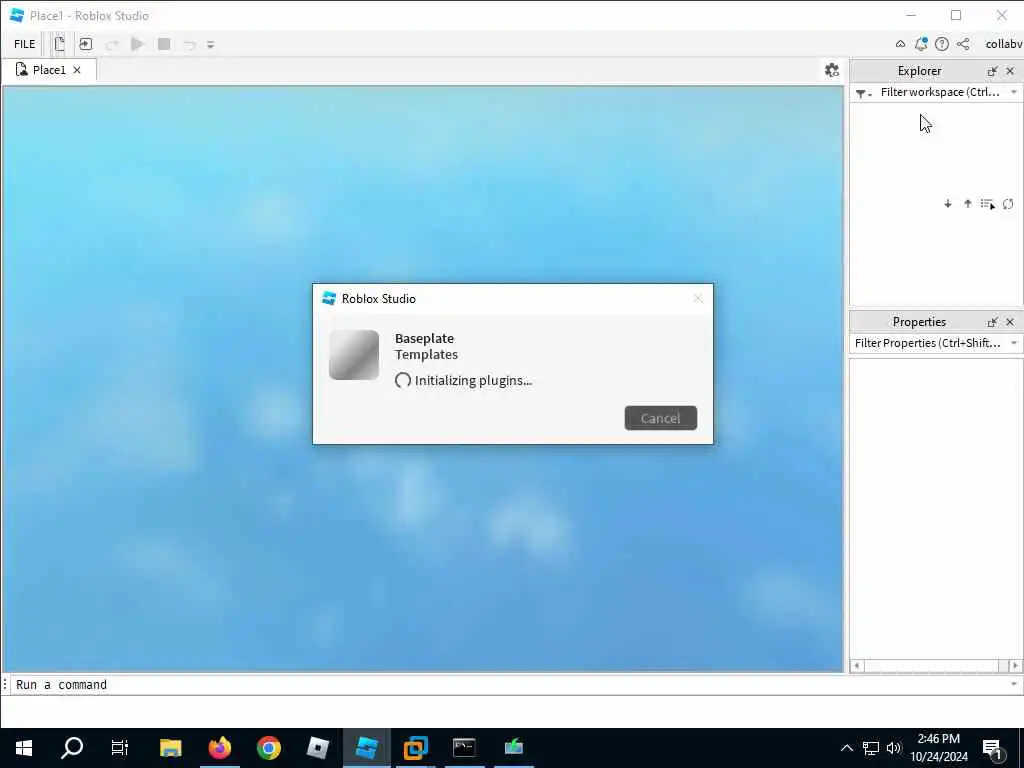The width and height of the screenshot is (1024, 768).
Task: Launch Chrome from the taskbar
Action: 268,748
